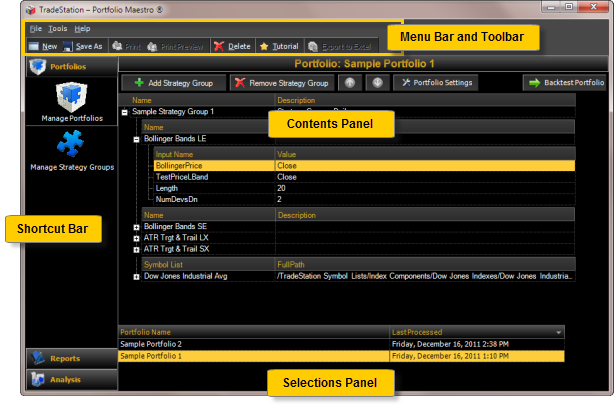Select the BollingerPrice input row
The width and height of the screenshot is (614, 404).
coord(364,166)
